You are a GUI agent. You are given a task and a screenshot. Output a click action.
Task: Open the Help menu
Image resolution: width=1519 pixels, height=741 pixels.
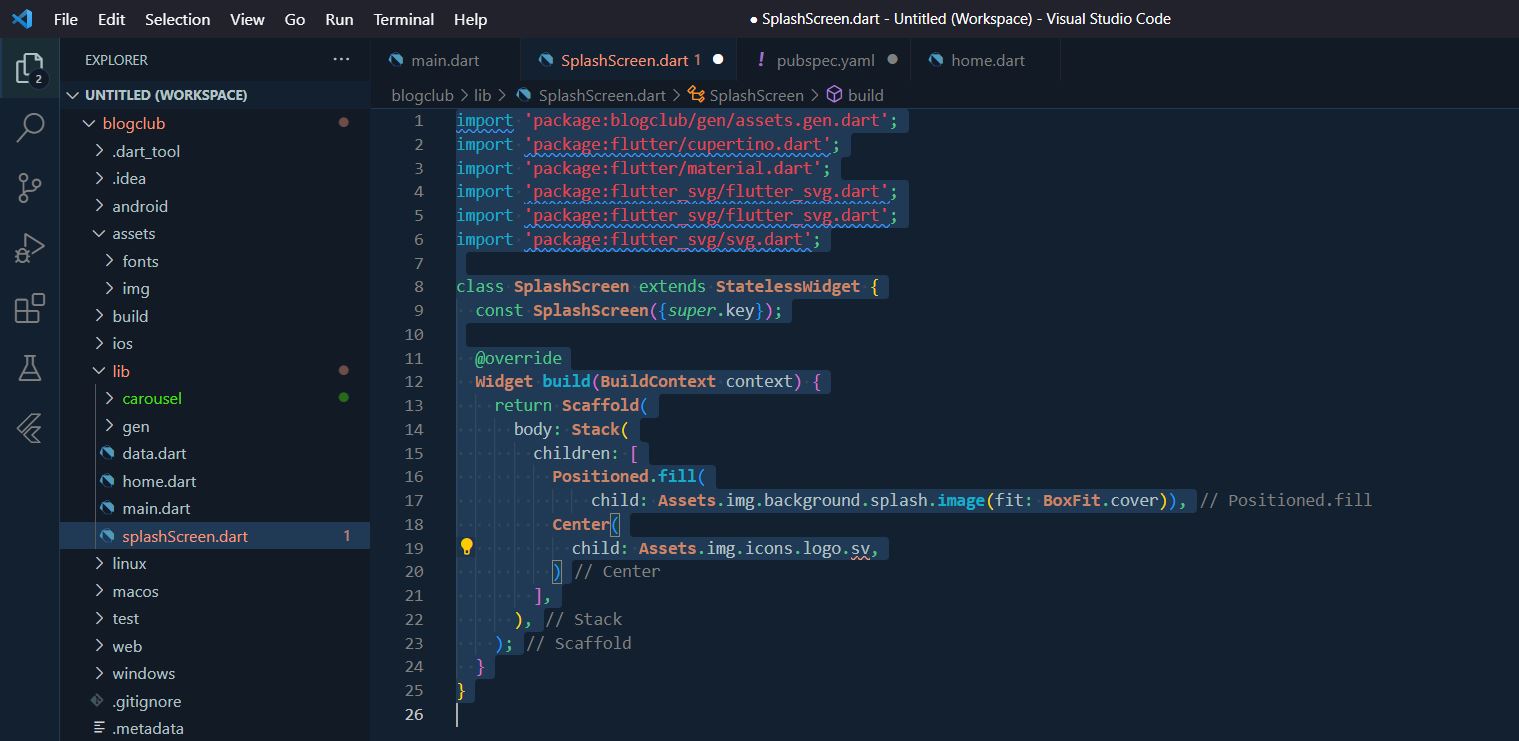(470, 19)
